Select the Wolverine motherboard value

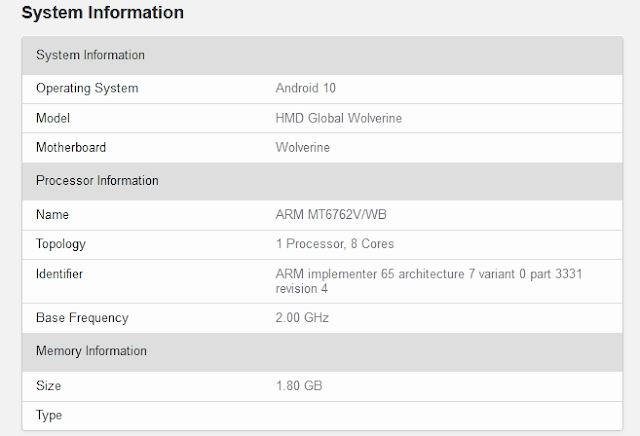(x=302, y=147)
